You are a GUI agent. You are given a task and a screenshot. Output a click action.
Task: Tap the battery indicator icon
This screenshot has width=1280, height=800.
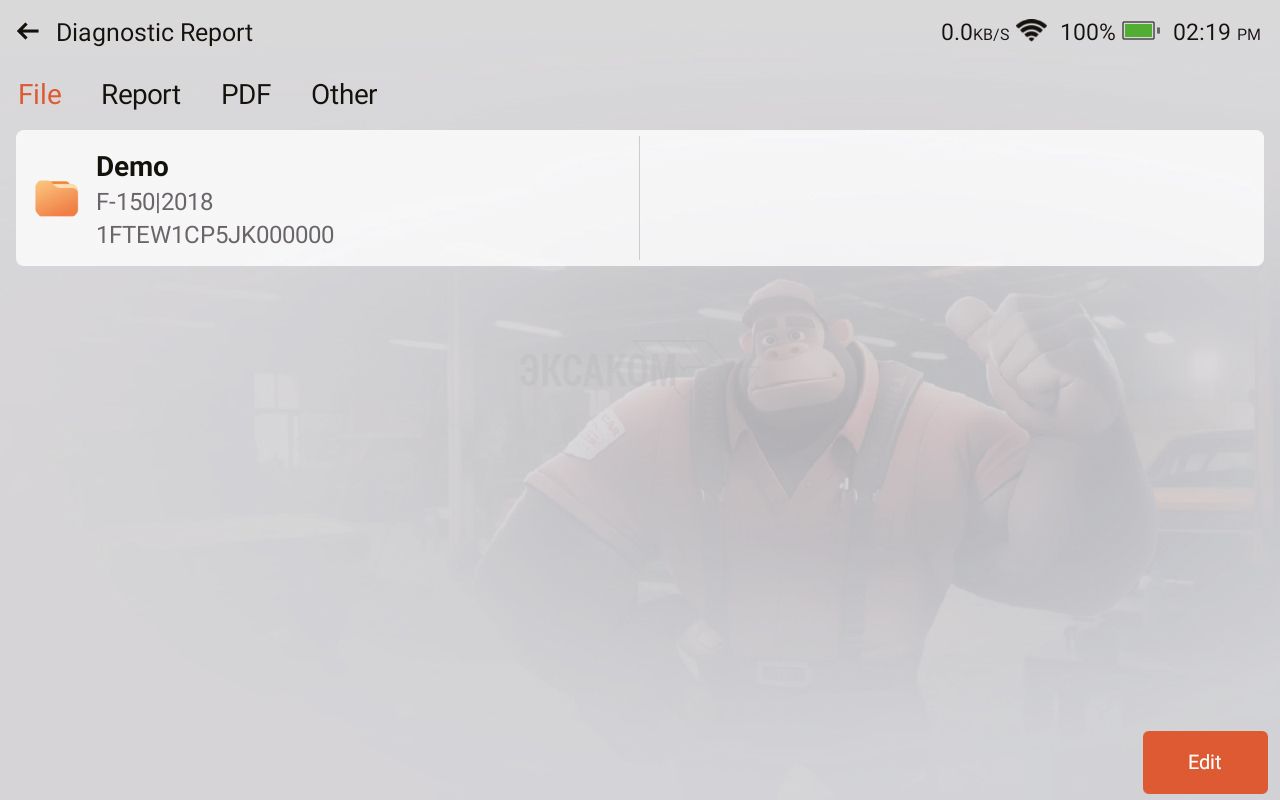pyautogui.click(x=1140, y=31)
